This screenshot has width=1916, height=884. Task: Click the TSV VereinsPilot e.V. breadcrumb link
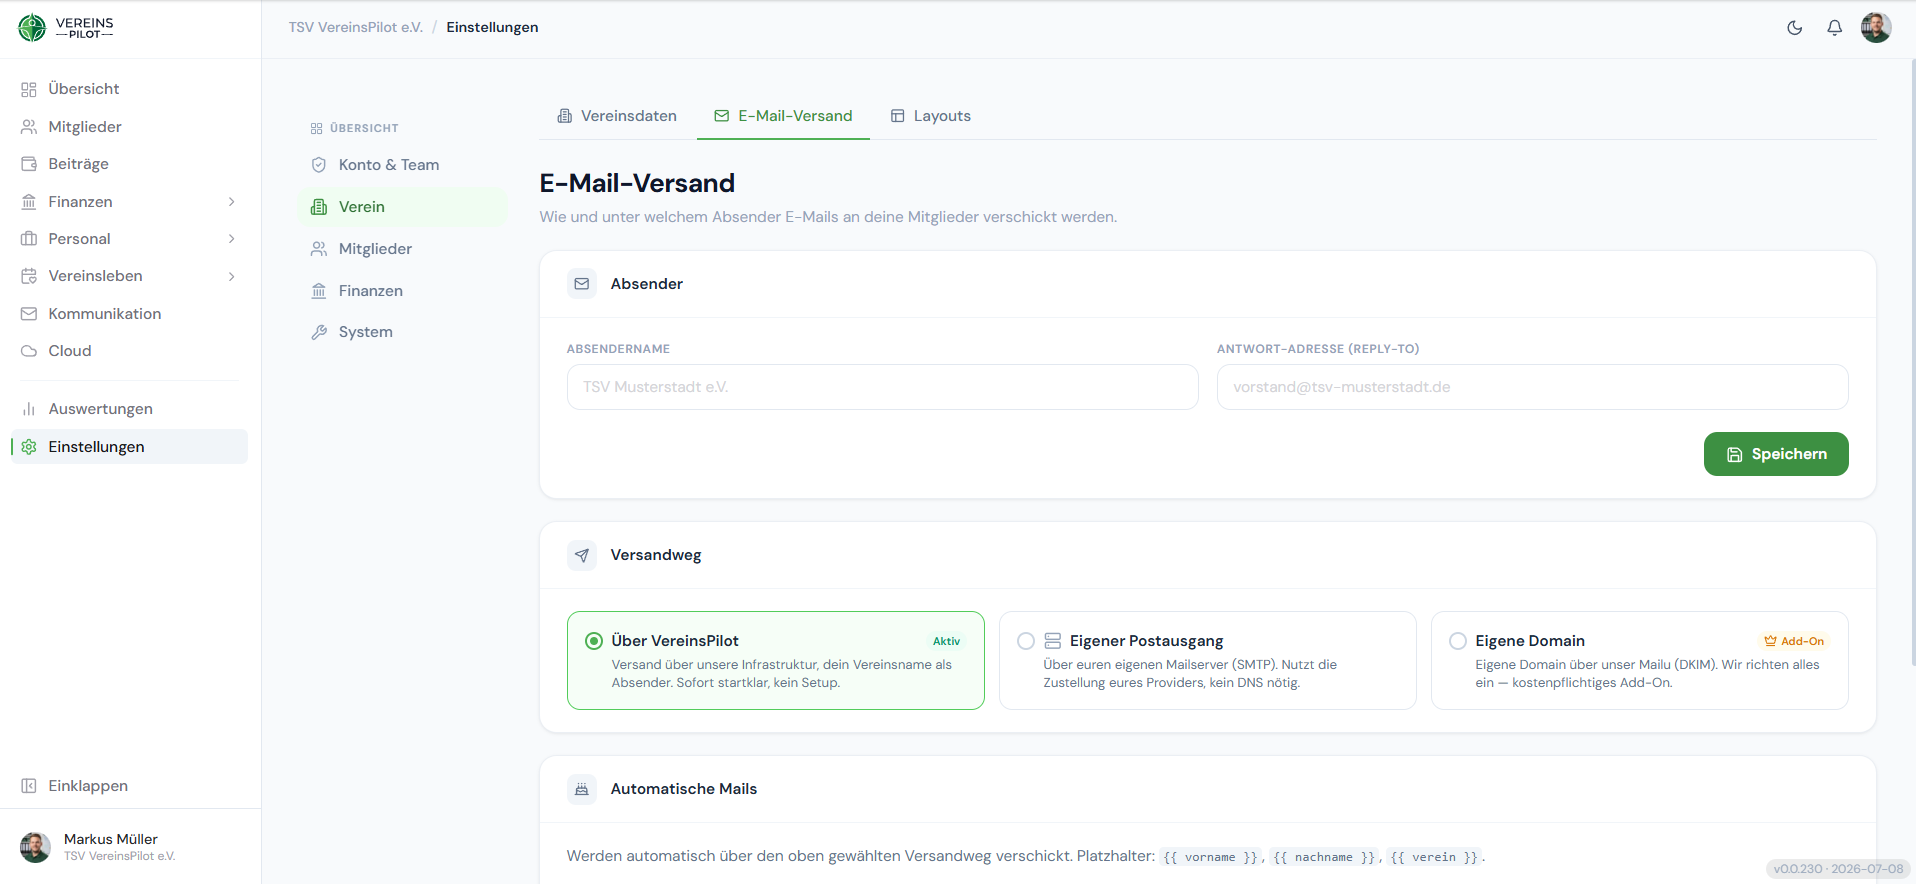[356, 28]
